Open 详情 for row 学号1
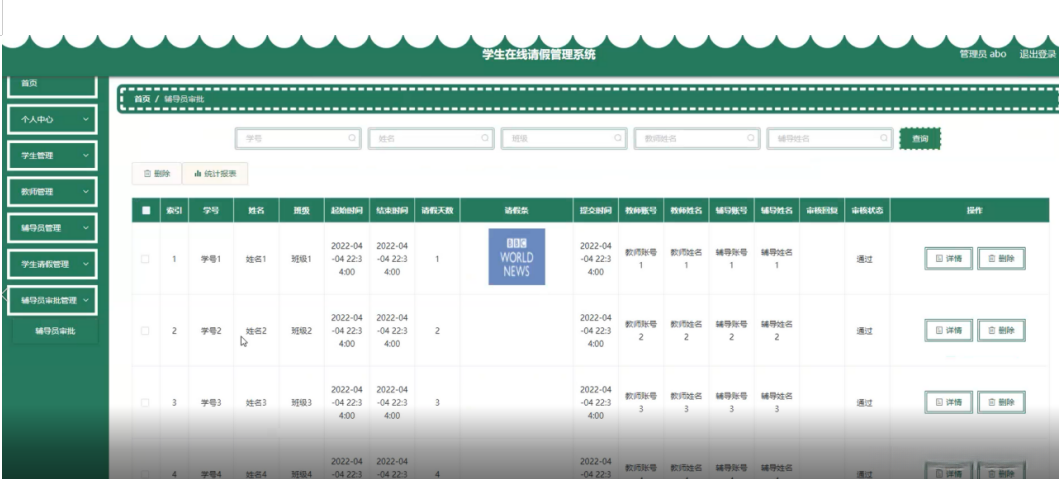Image resolution: width=1061 pixels, height=479 pixels. 948,258
